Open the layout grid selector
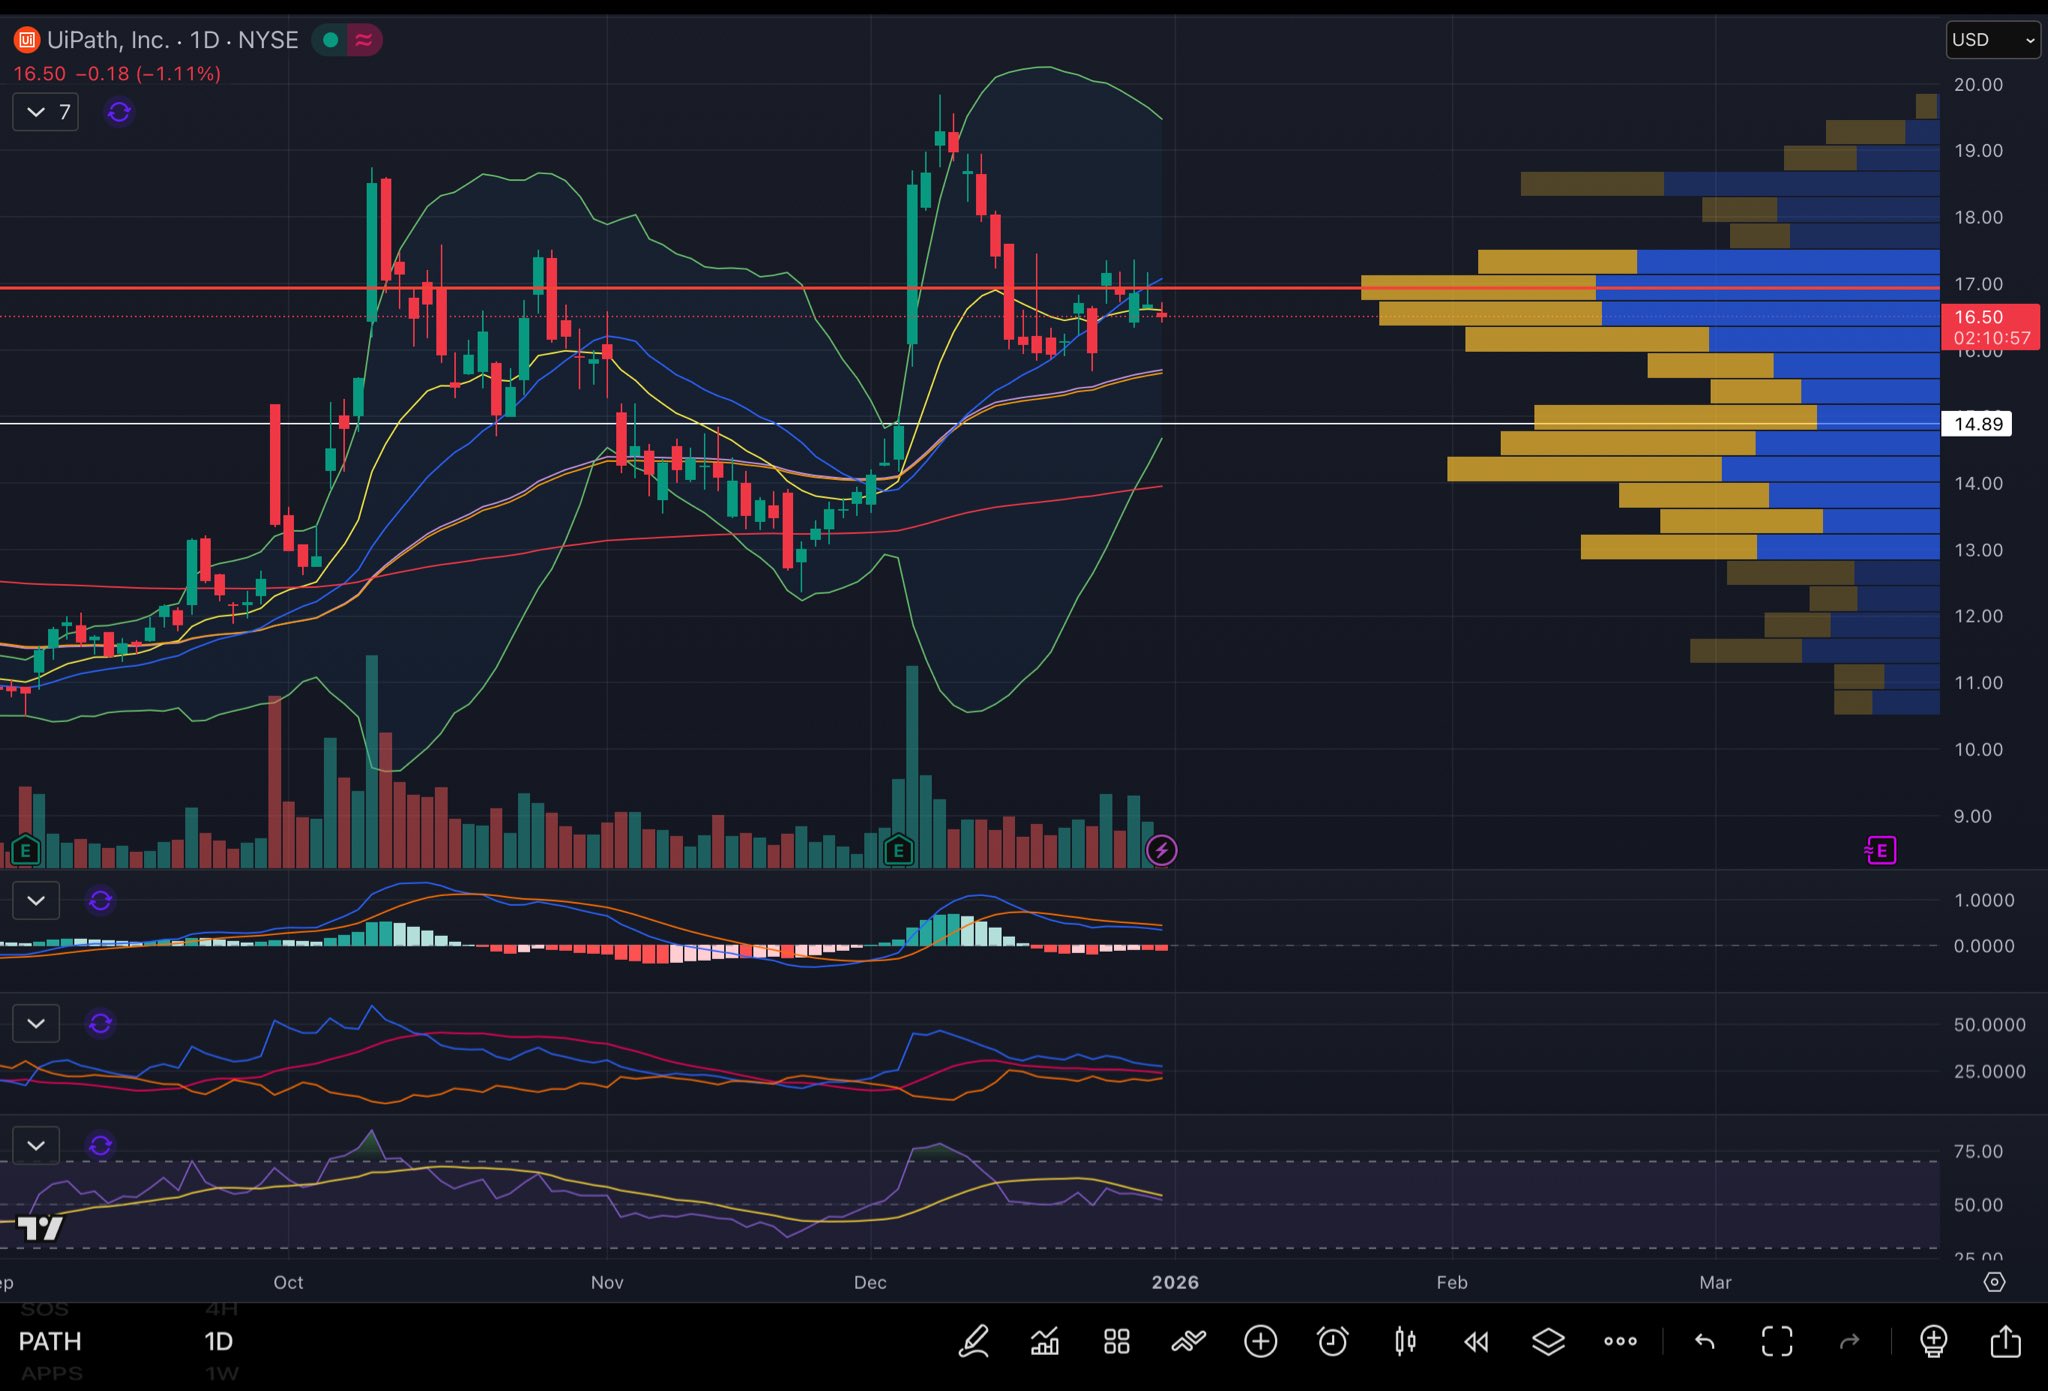Image resolution: width=2048 pixels, height=1391 pixels. (x=1116, y=1341)
